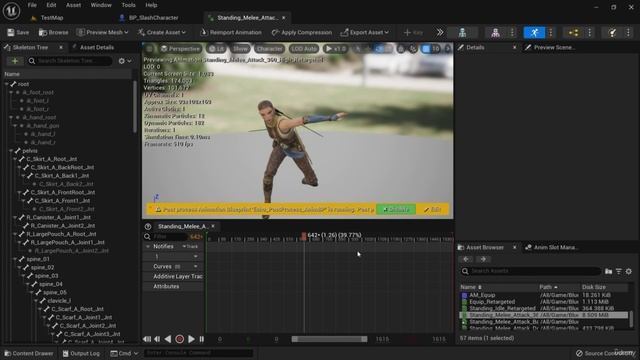Disable the post process animation blueprint
Screen dimensions: 640x360
396,209
